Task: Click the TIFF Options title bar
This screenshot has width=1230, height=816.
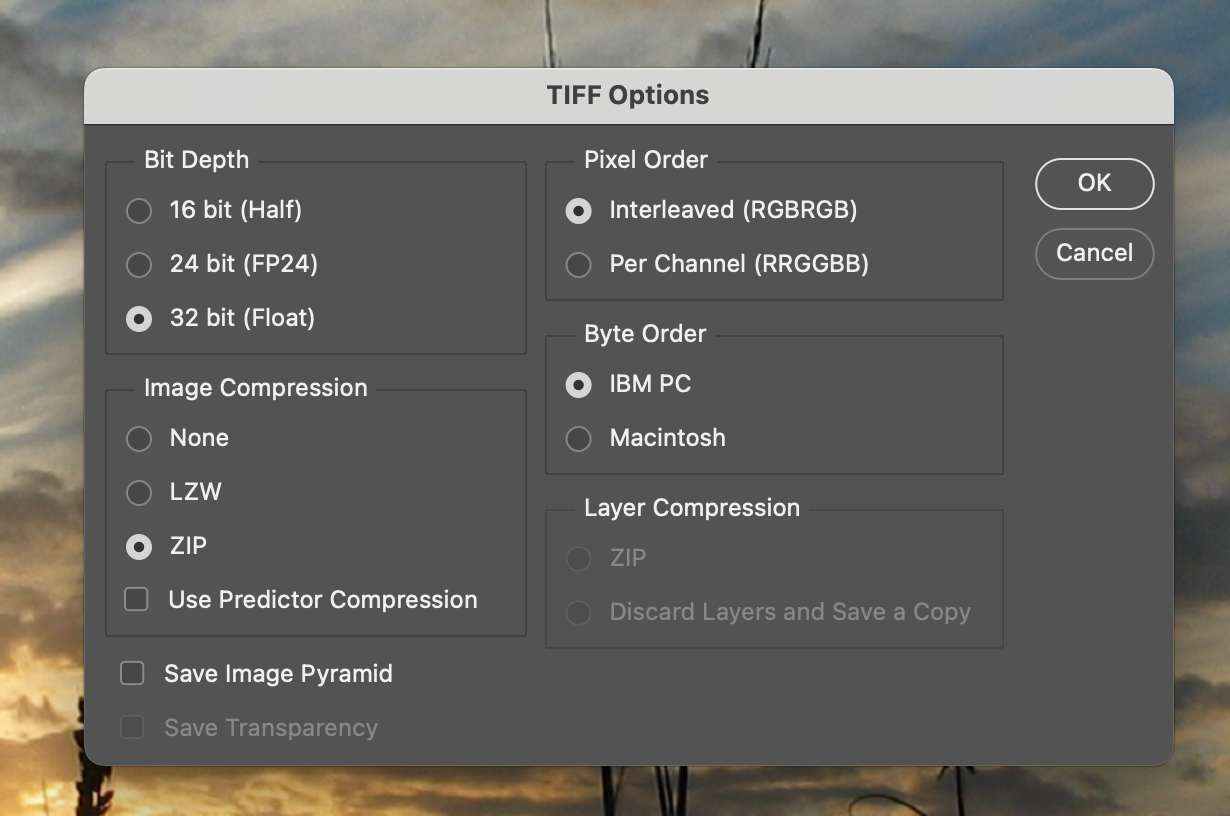Action: [628, 96]
